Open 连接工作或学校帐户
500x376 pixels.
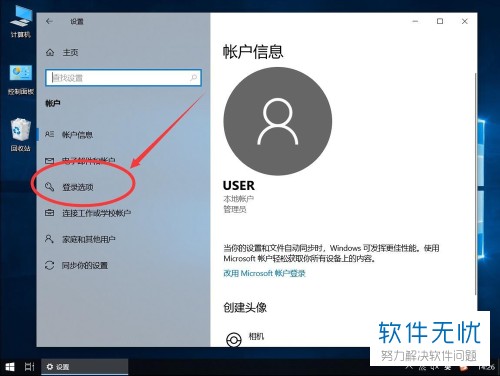click(96, 213)
